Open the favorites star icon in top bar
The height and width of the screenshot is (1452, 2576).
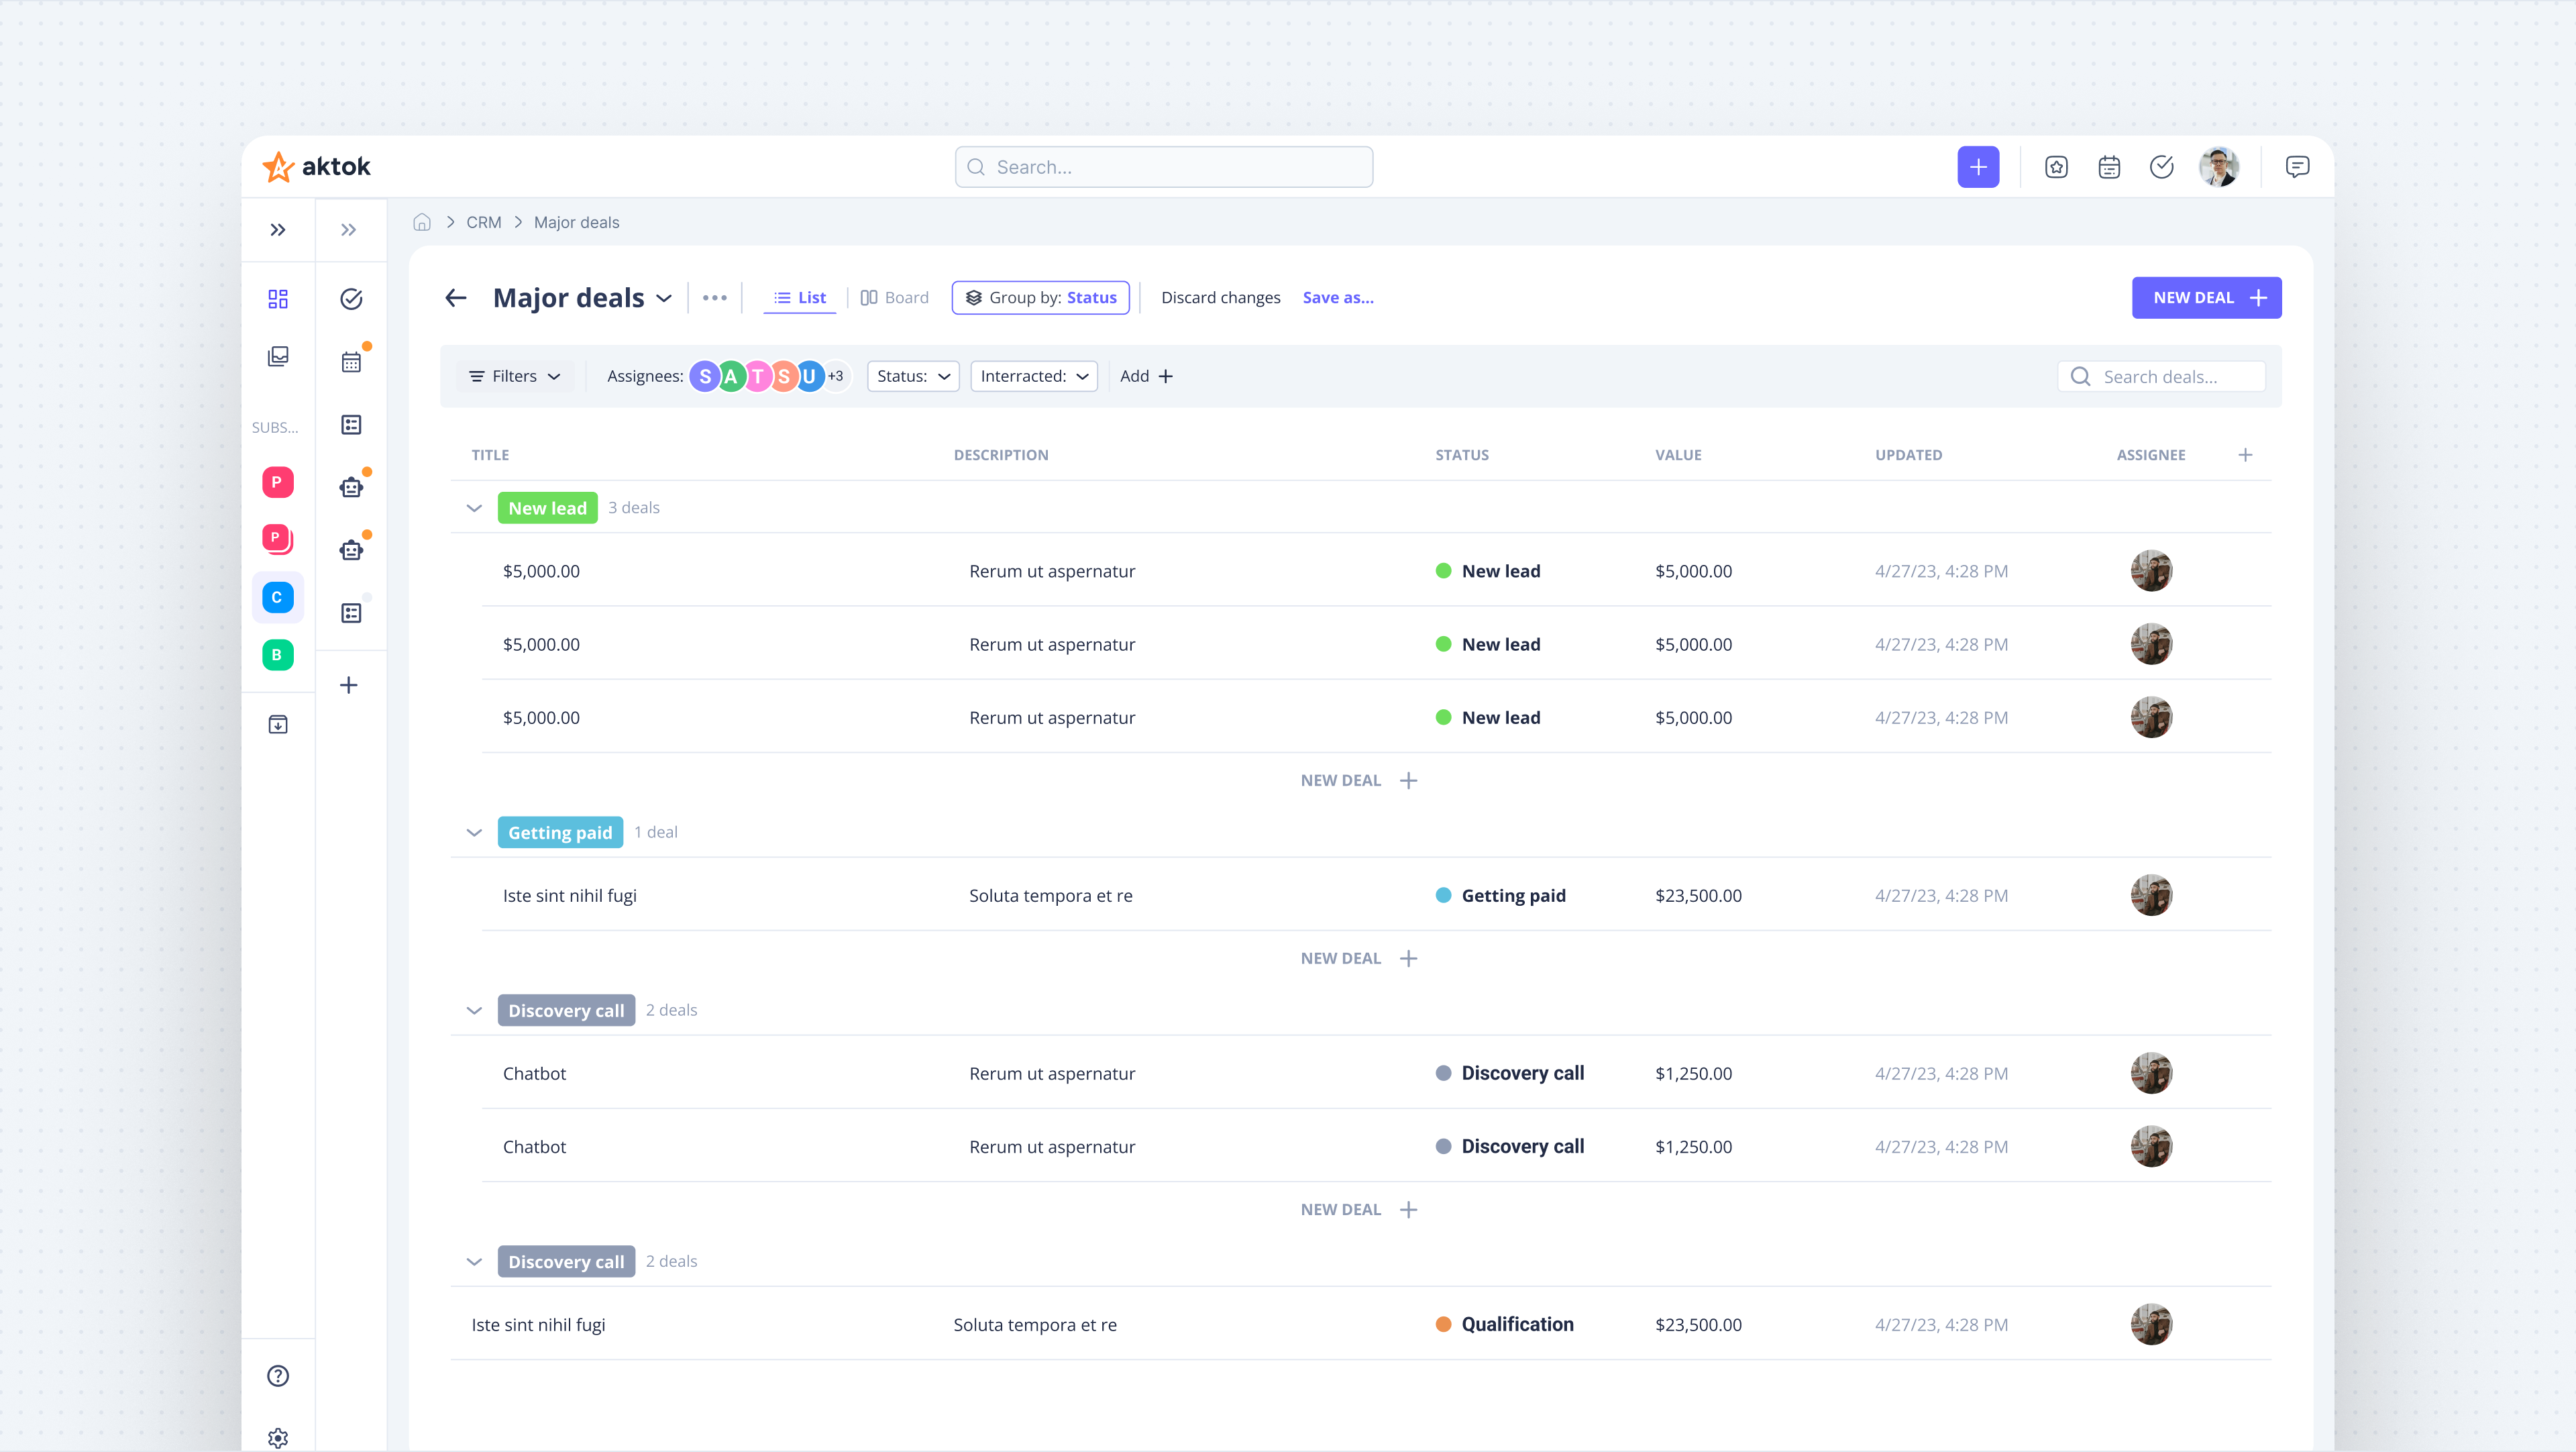[x=2056, y=166]
